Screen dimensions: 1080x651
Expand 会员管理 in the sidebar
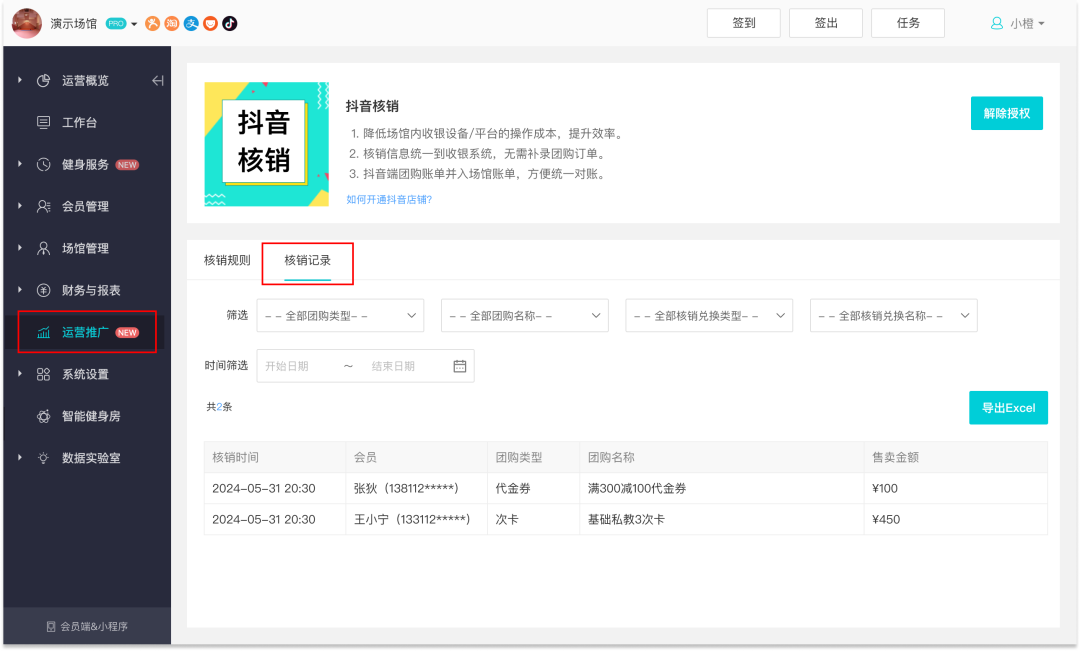(85, 207)
